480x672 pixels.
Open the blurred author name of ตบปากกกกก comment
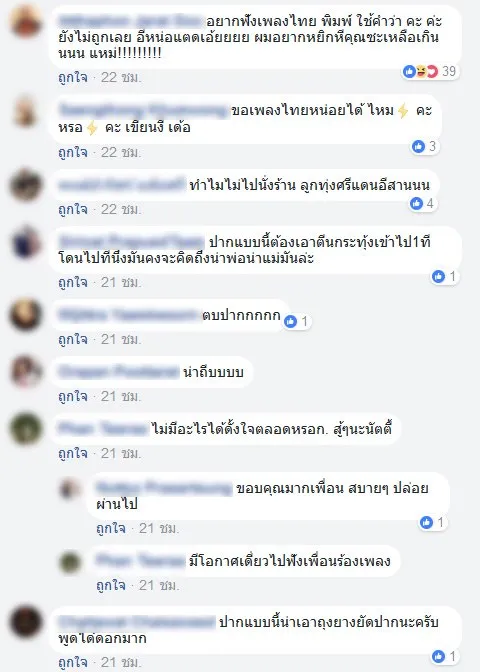(x=127, y=315)
